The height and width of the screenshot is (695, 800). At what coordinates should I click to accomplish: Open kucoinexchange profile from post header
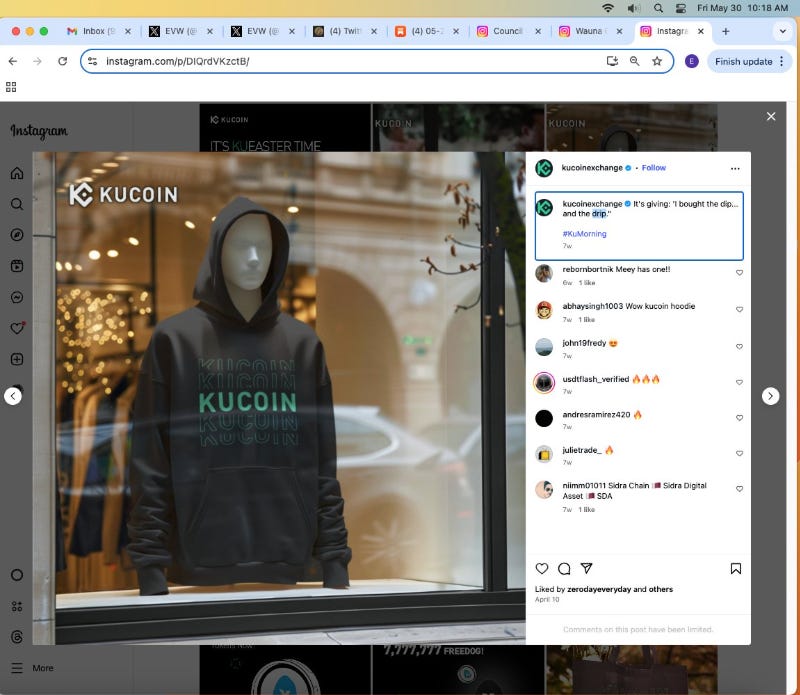592,168
